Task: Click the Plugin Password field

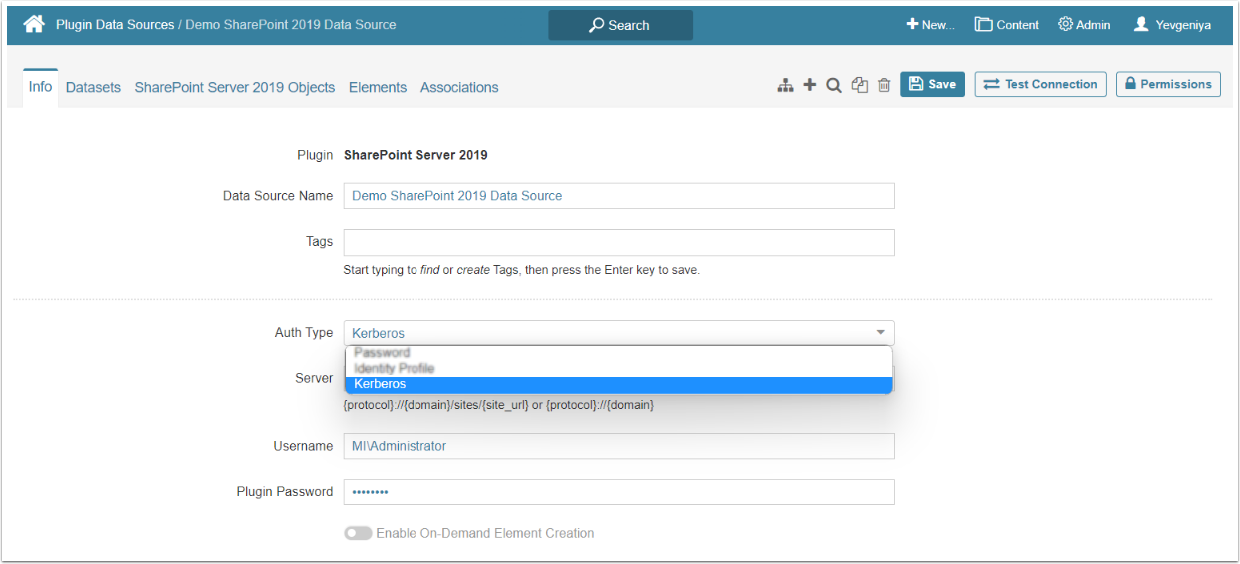Action: [619, 492]
